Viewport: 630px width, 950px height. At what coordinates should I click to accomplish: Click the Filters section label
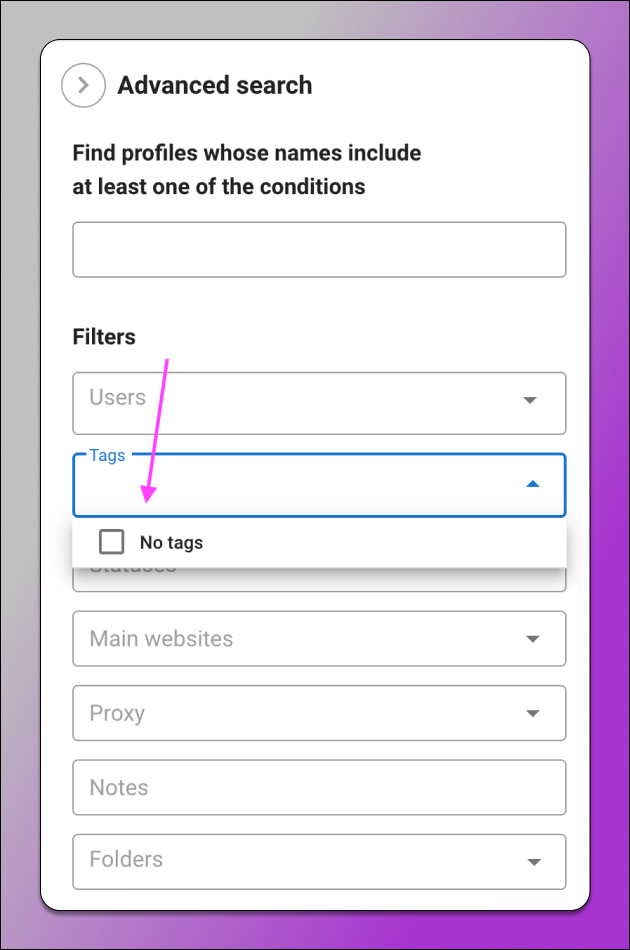click(x=104, y=337)
